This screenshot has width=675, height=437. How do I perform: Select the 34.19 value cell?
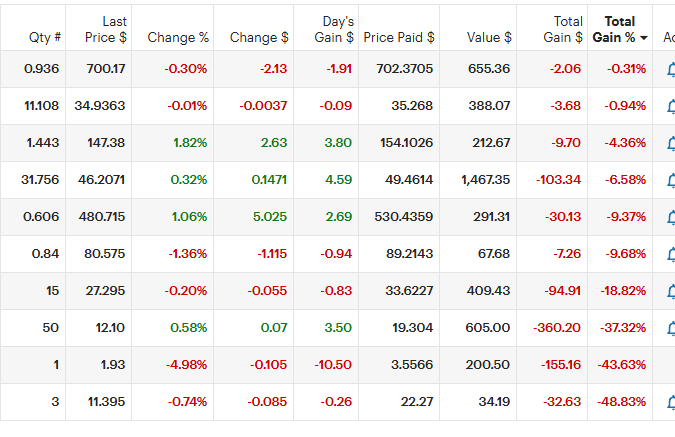pos(478,402)
